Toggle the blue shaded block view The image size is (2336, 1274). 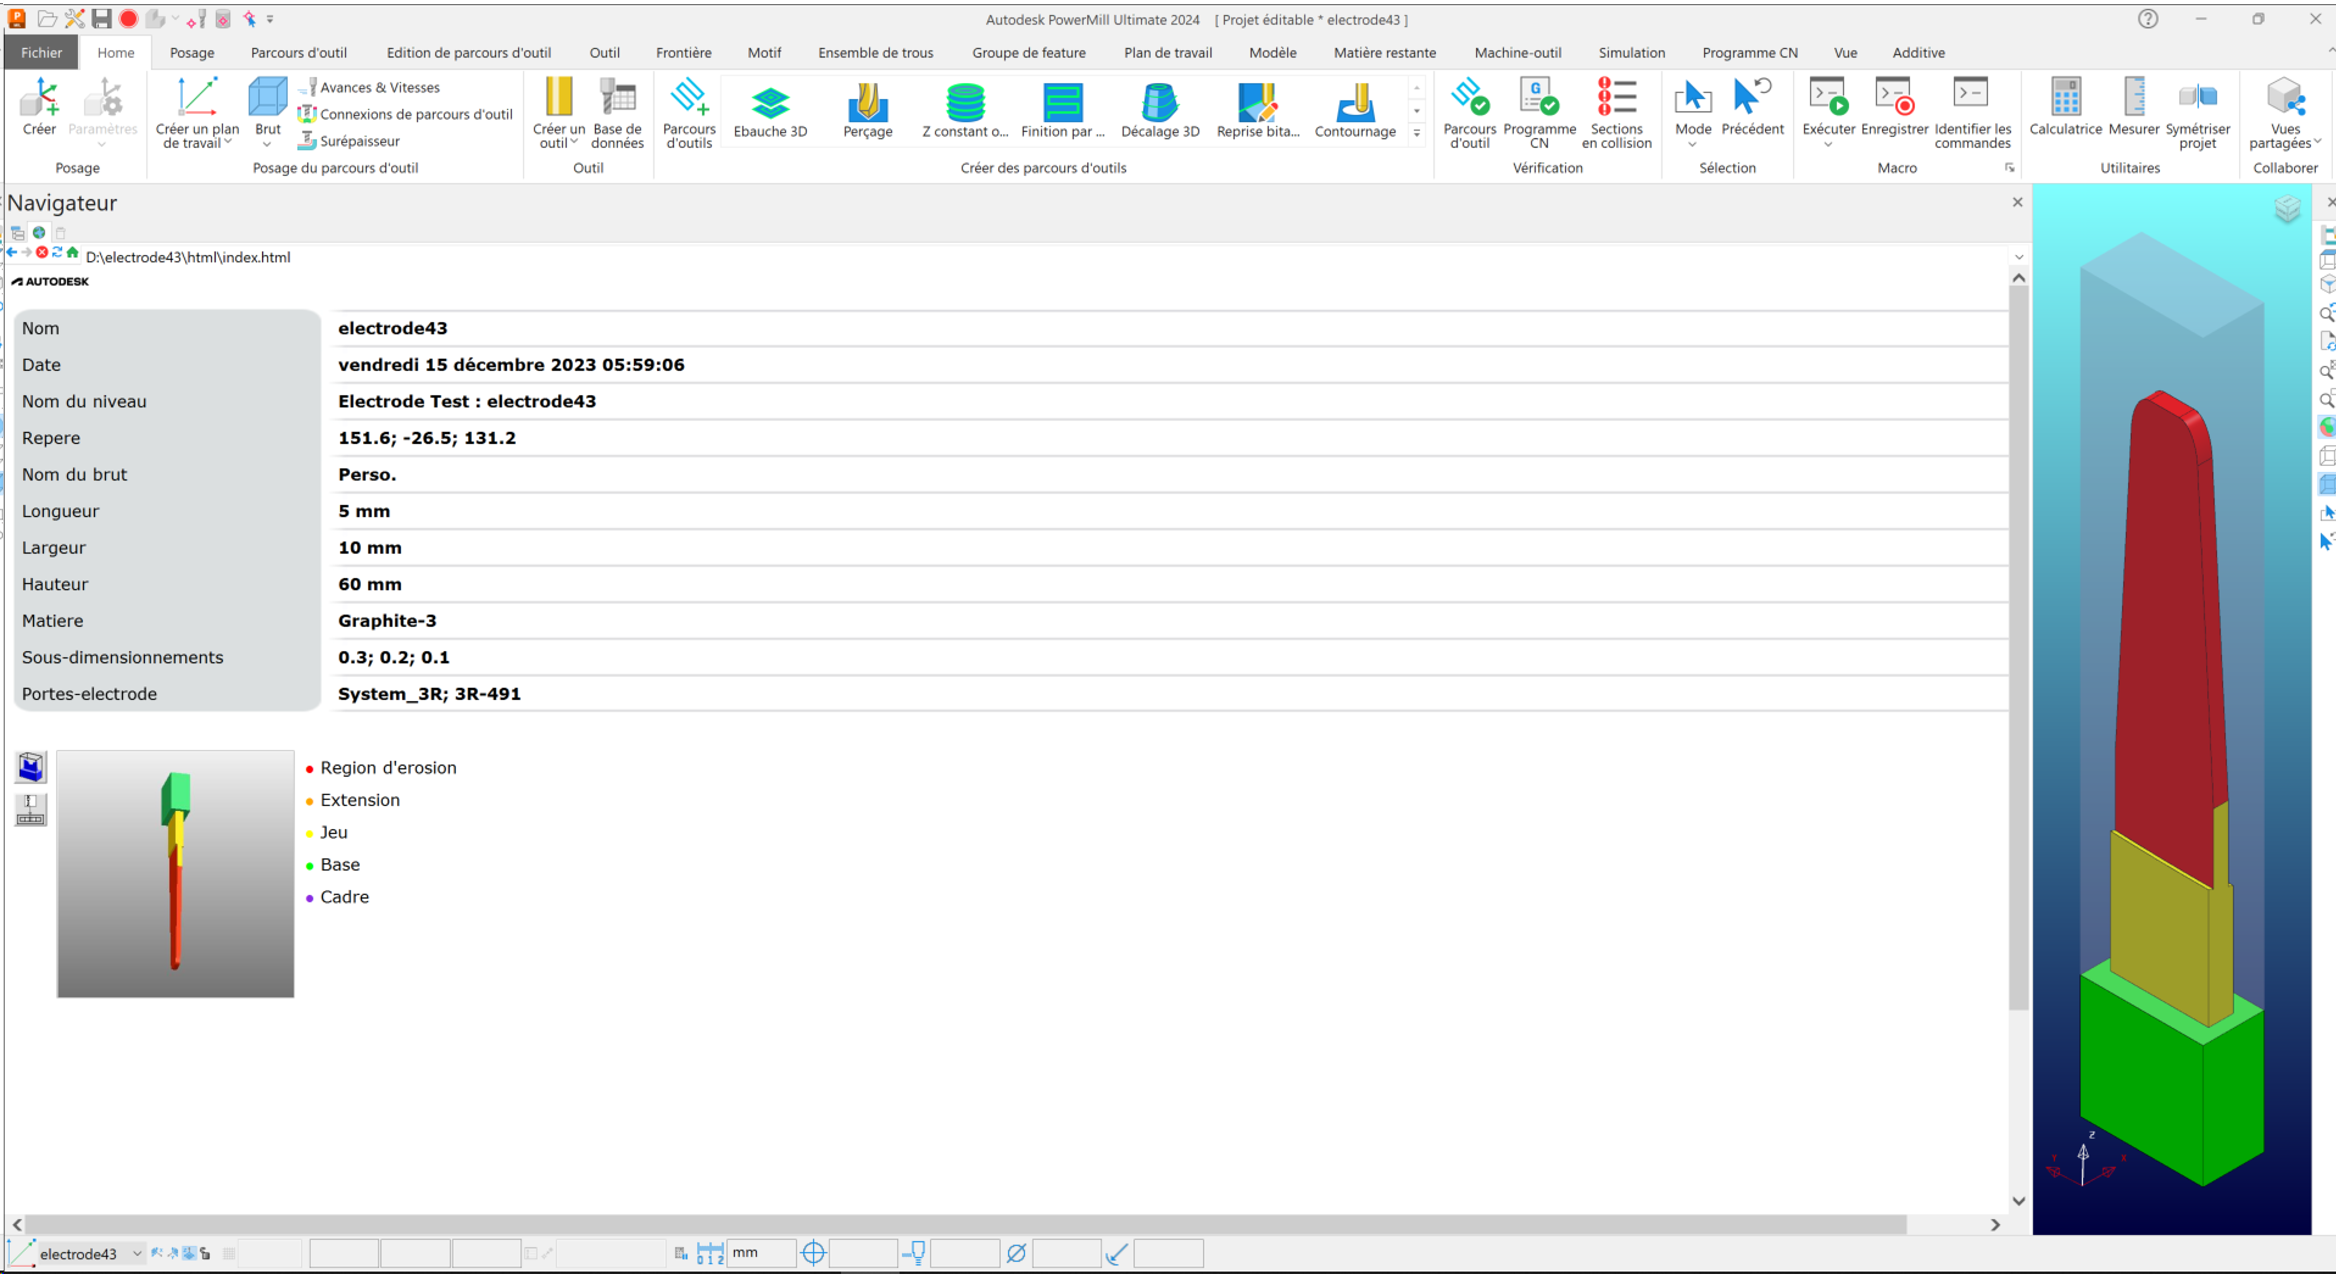tap(2327, 484)
